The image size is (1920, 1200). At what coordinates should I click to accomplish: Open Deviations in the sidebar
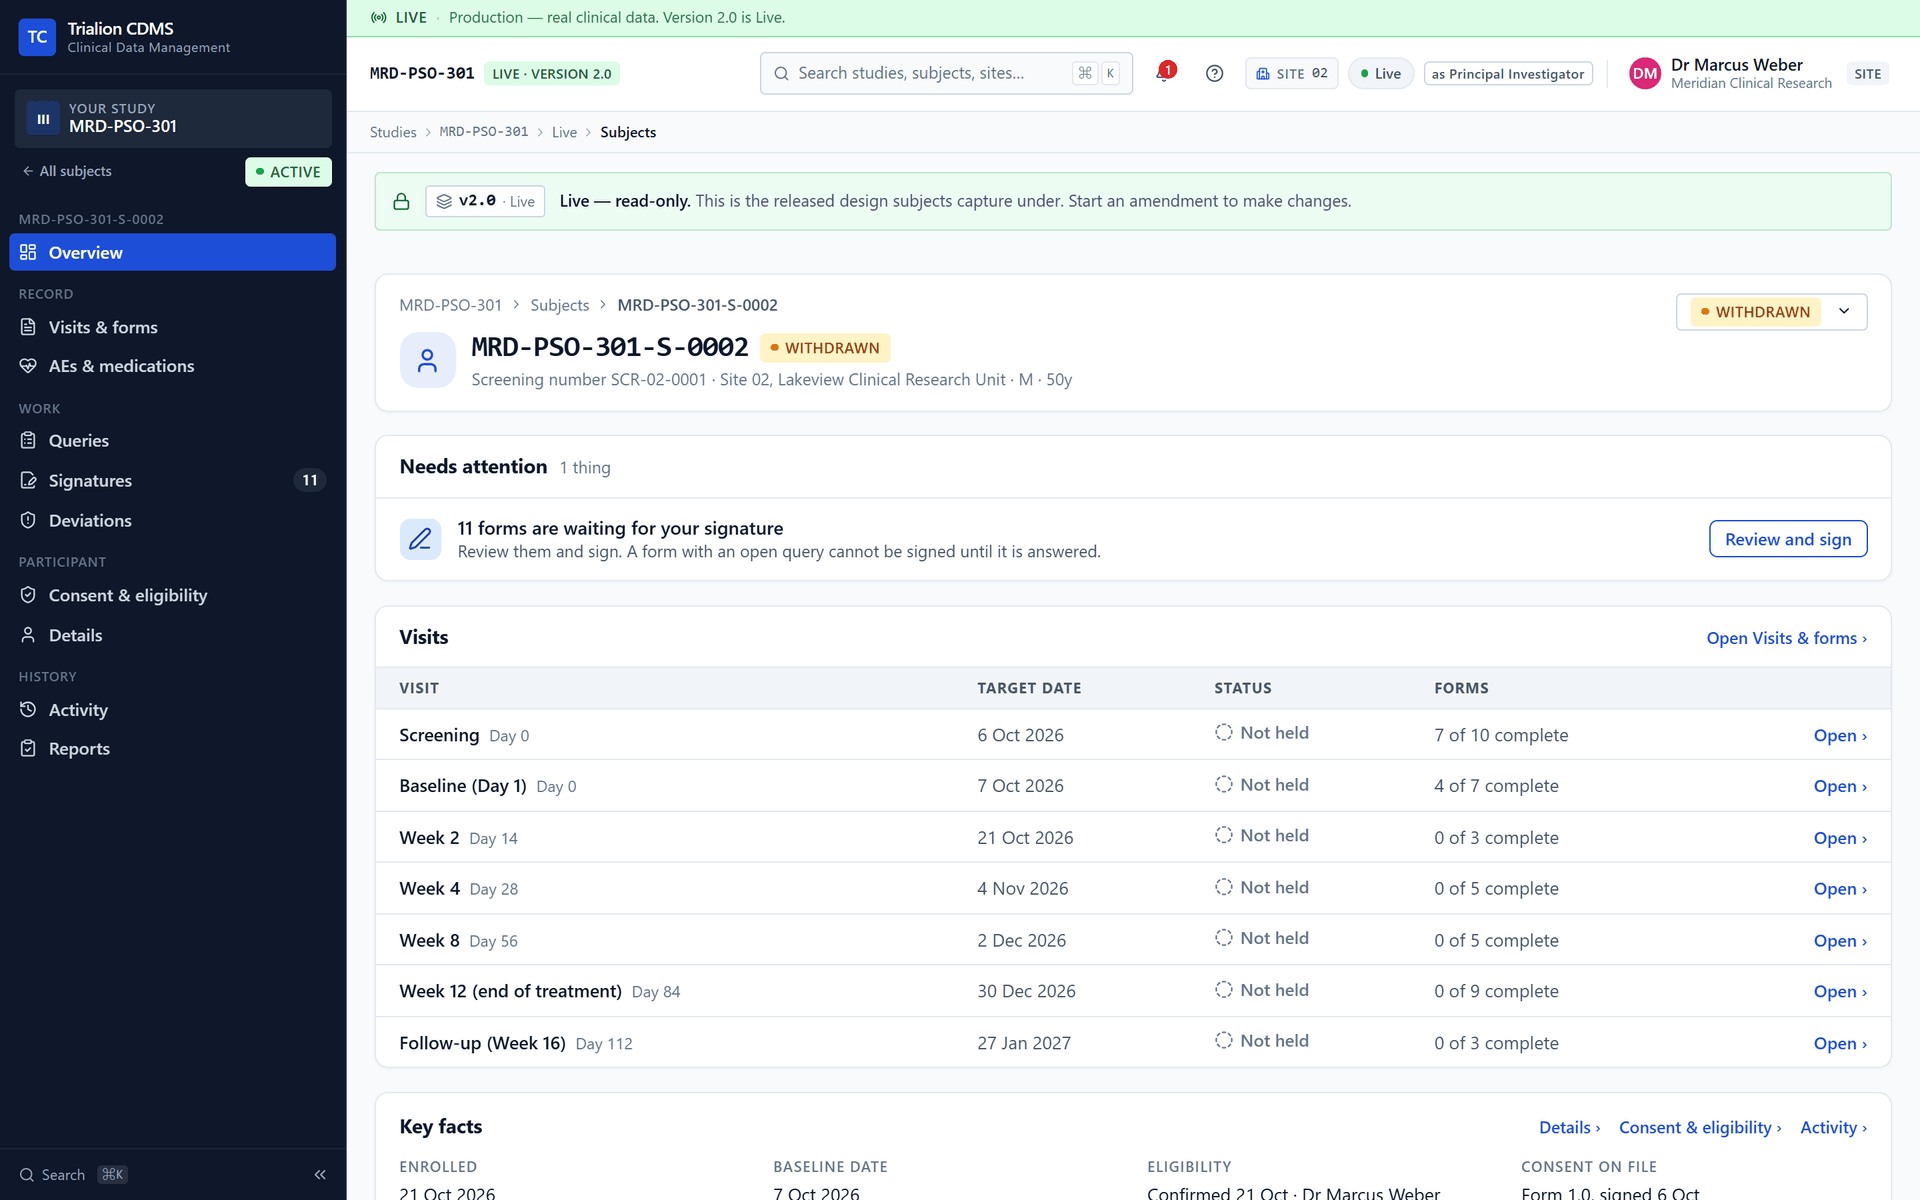point(172,520)
